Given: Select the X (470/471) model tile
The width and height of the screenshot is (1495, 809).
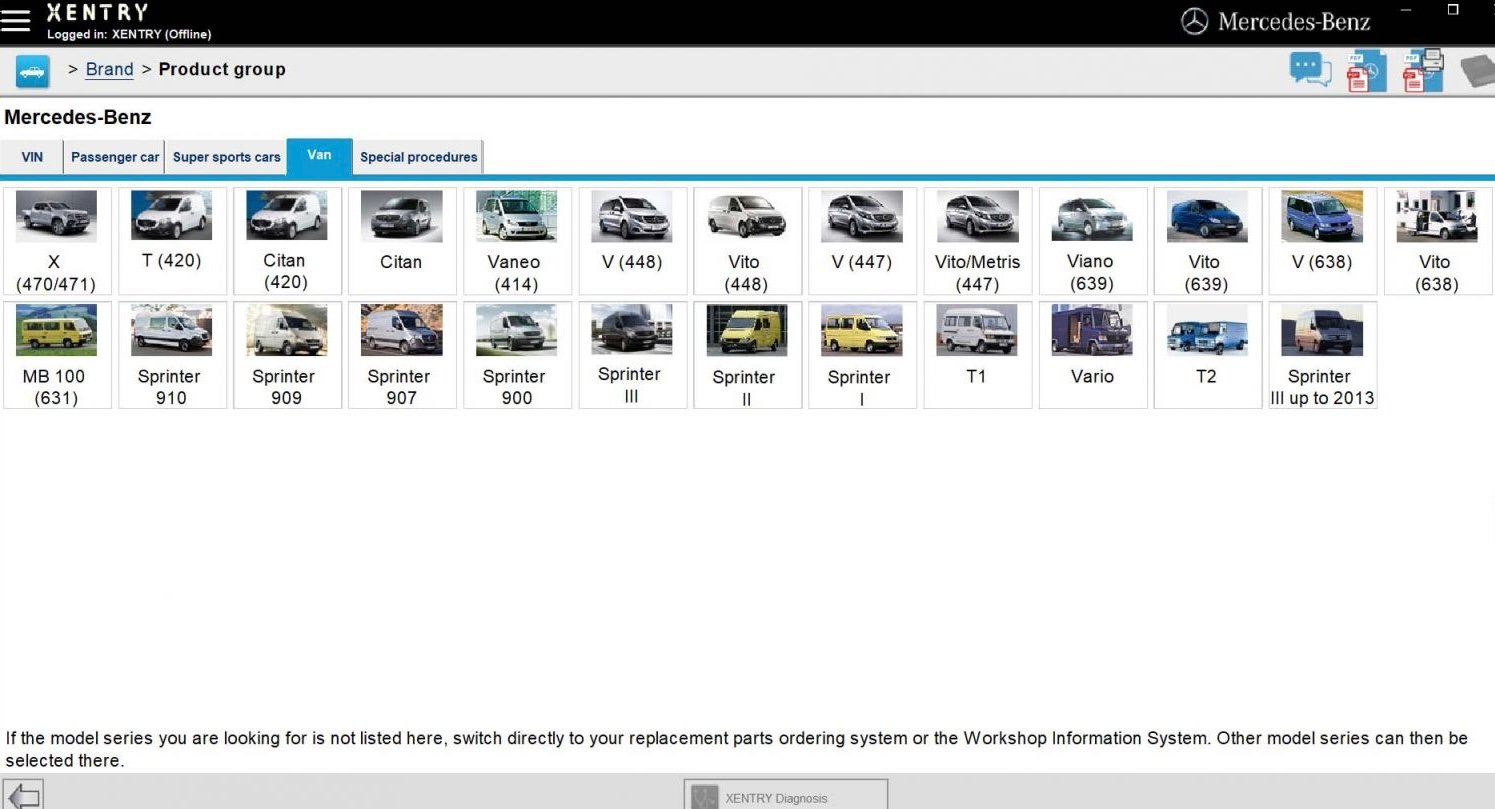Looking at the screenshot, I should (x=57, y=241).
